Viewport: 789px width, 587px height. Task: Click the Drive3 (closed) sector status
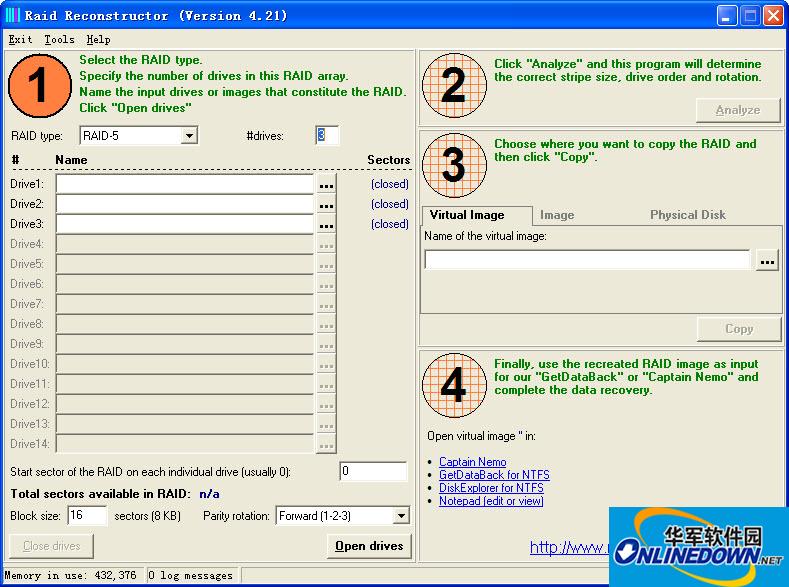coord(389,224)
